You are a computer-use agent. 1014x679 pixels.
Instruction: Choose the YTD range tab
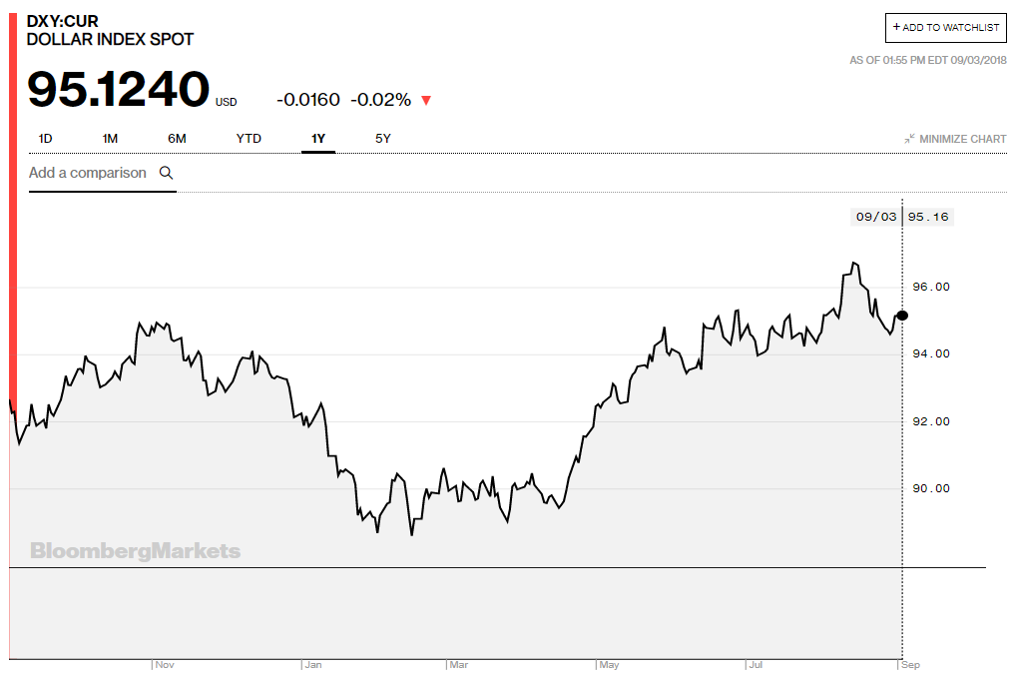point(249,138)
